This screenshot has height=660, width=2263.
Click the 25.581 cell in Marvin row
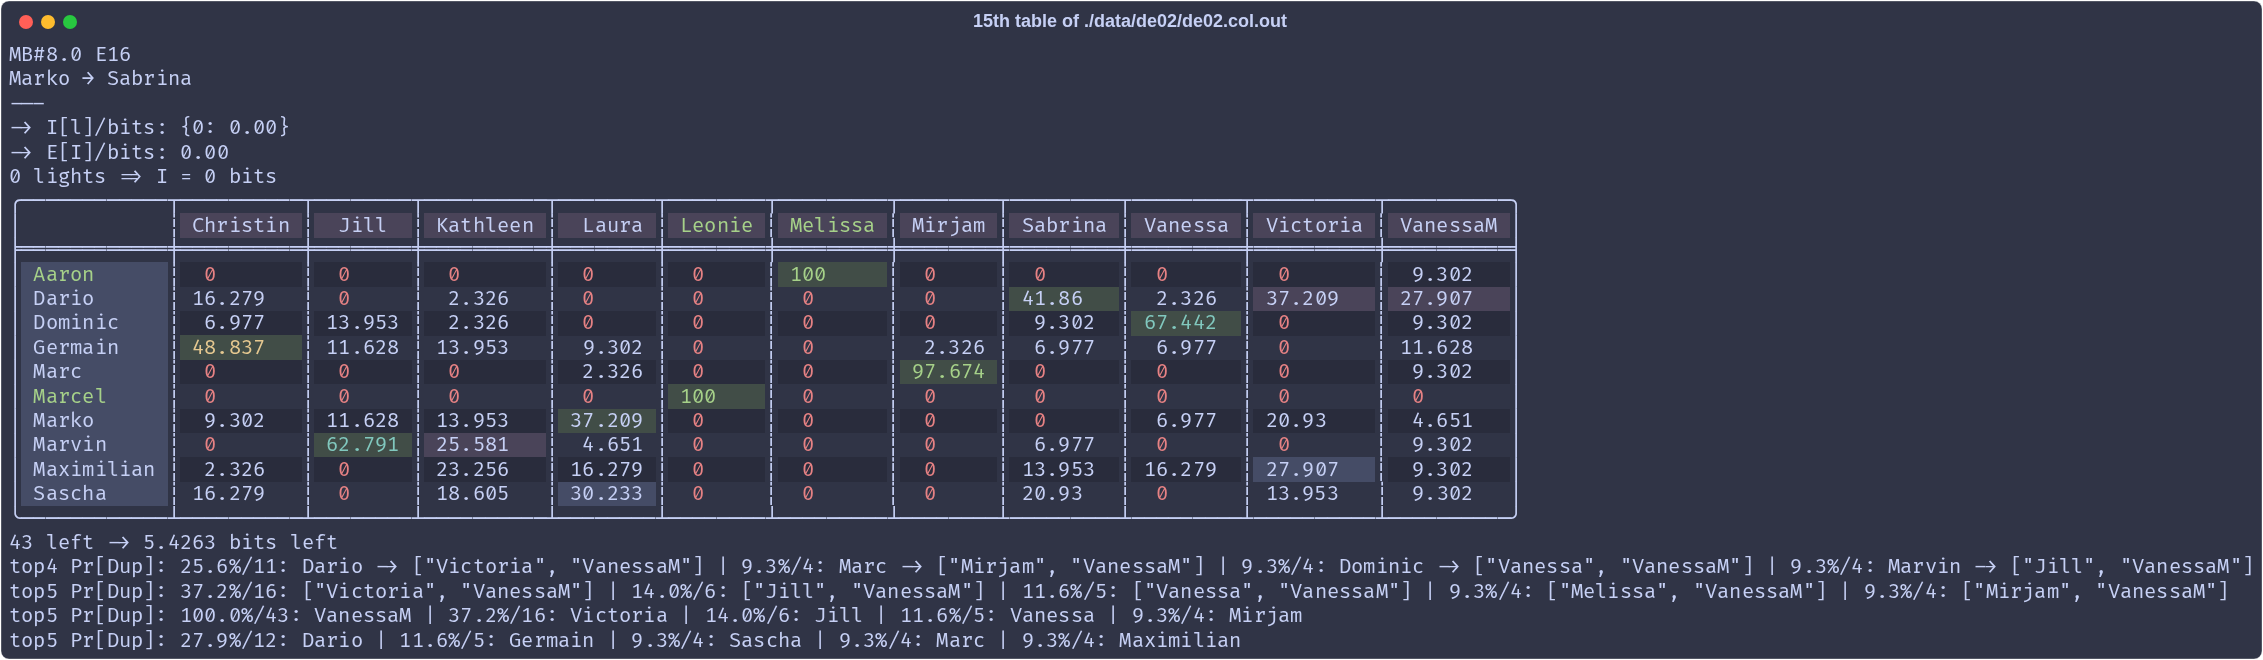pos(485,445)
